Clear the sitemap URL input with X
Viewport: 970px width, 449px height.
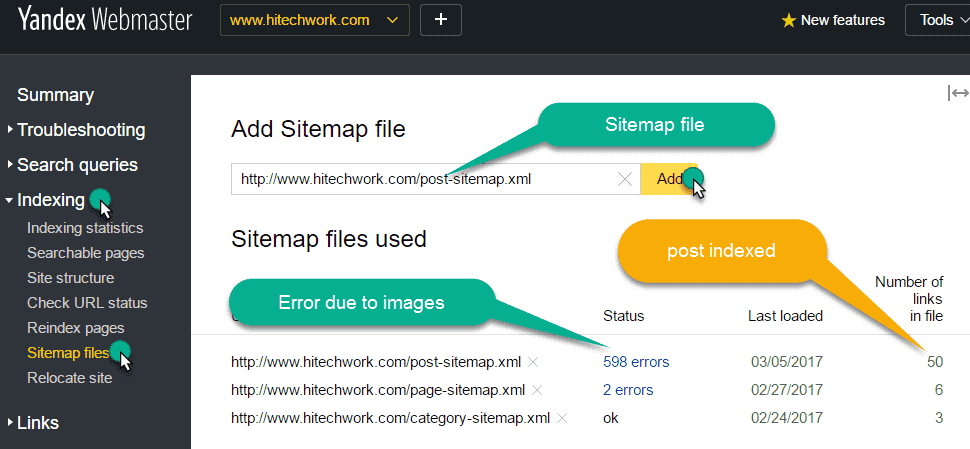[625, 179]
